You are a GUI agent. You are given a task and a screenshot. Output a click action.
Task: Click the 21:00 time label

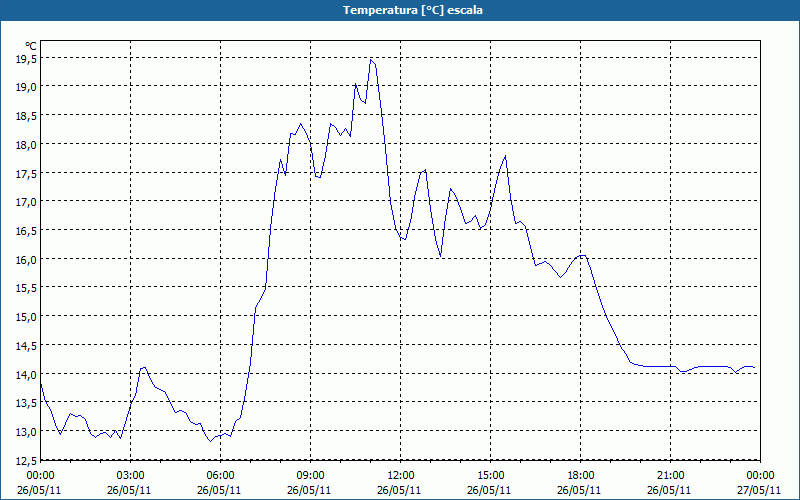point(670,476)
